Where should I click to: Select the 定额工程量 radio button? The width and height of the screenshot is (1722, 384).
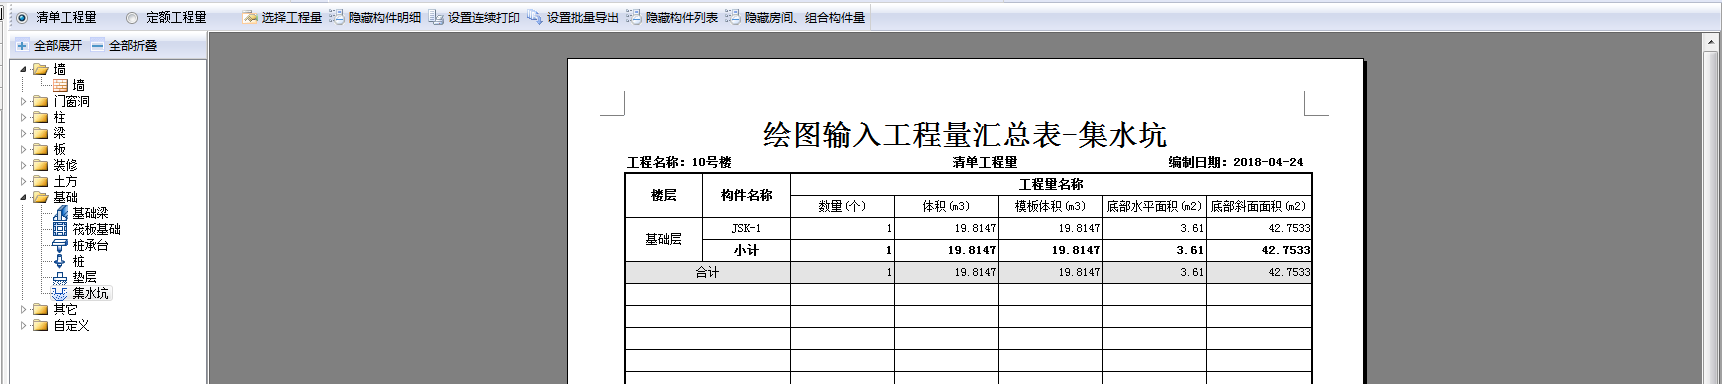tap(132, 17)
